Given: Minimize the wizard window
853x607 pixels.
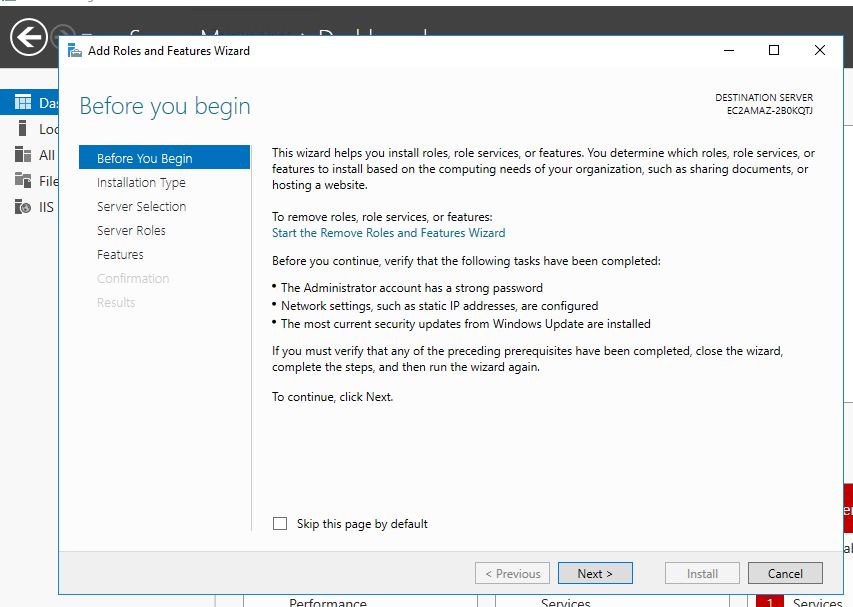Looking at the screenshot, I should click(x=727, y=51).
